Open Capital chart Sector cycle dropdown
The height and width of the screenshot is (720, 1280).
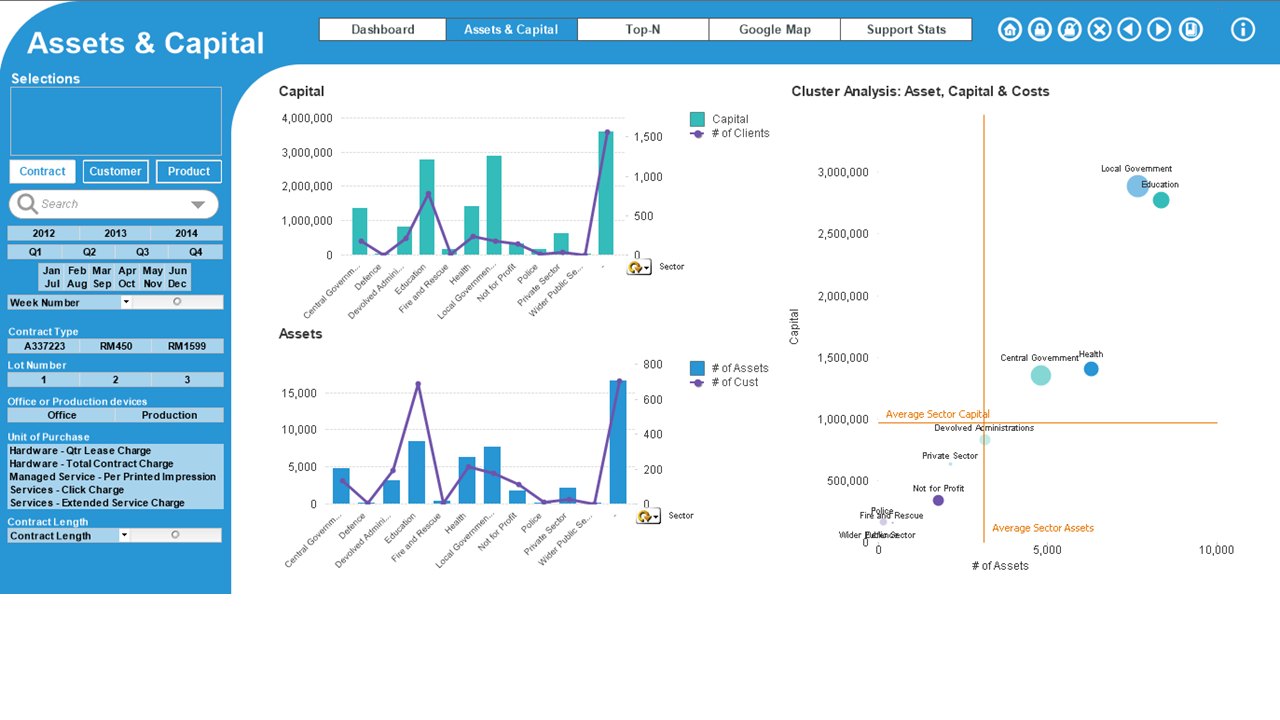point(639,267)
